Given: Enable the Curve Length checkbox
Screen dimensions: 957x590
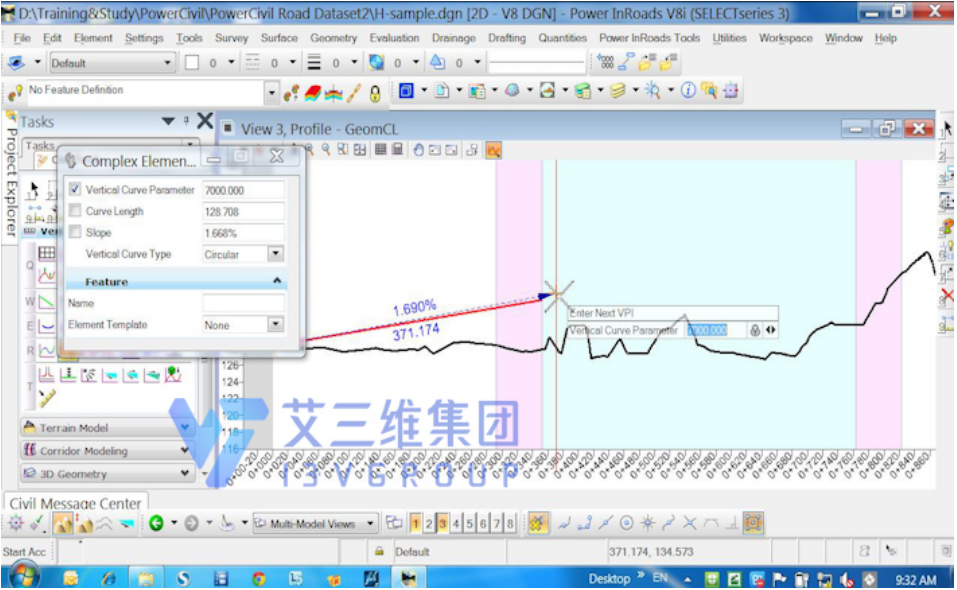Looking at the screenshot, I should [75, 210].
